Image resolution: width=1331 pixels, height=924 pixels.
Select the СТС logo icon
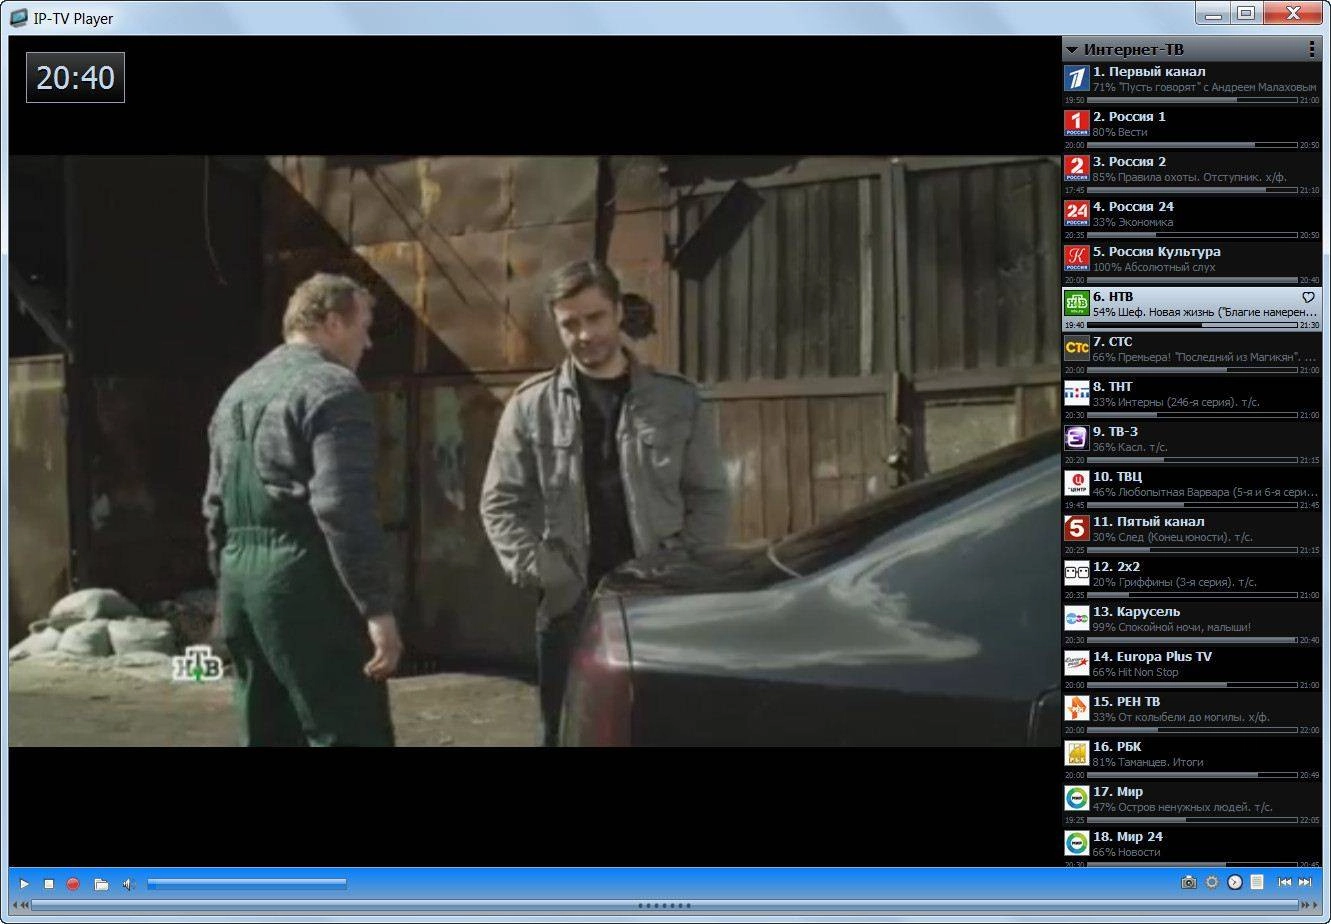click(x=1076, y=349)
